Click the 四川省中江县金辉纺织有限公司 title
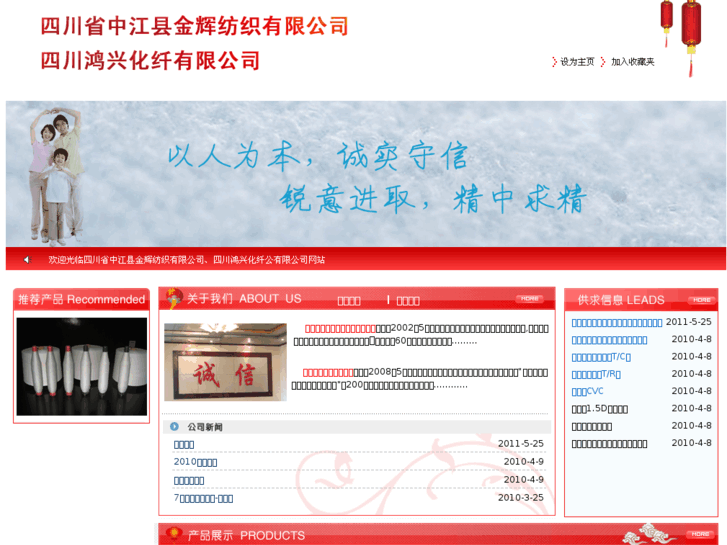 click(x=194, y=26)
